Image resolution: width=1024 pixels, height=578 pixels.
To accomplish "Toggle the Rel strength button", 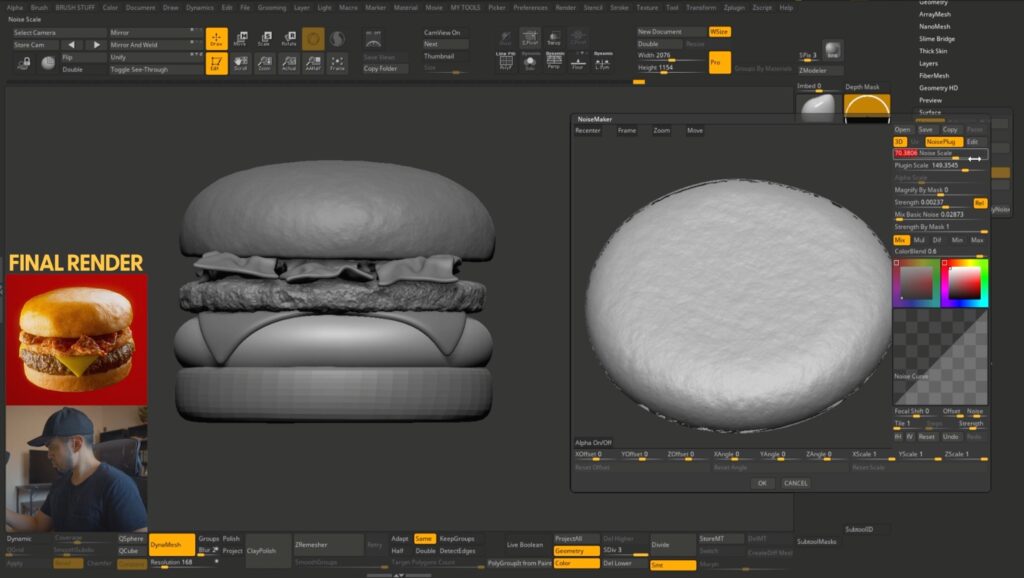I will click(x=980, y=203).
